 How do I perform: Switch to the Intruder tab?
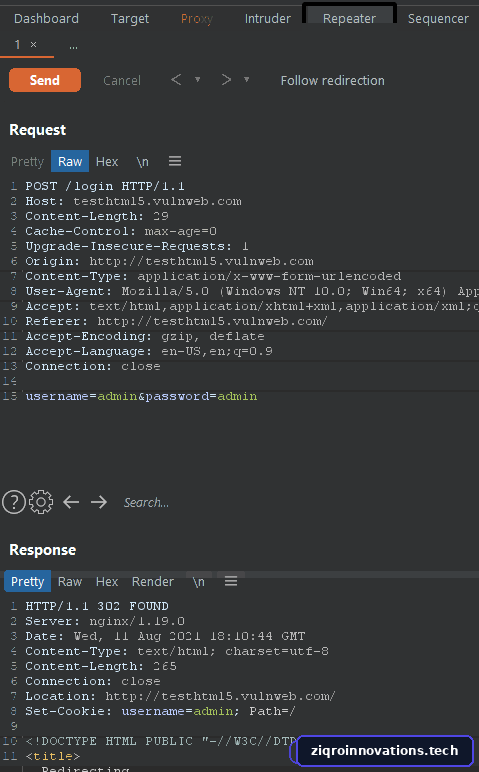(x=267, y=19)
